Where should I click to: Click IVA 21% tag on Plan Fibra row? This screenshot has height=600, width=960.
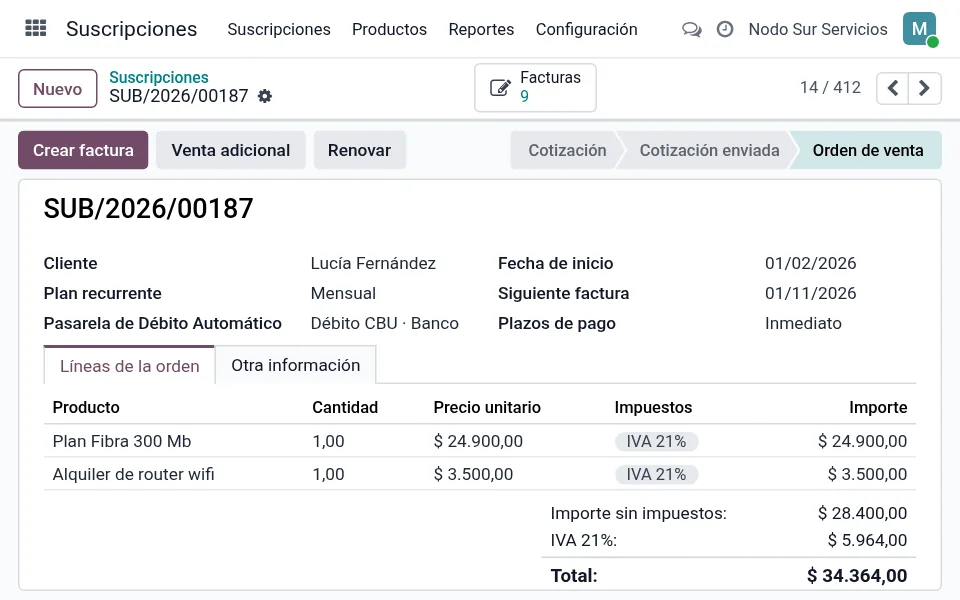[x=656, y=441]
